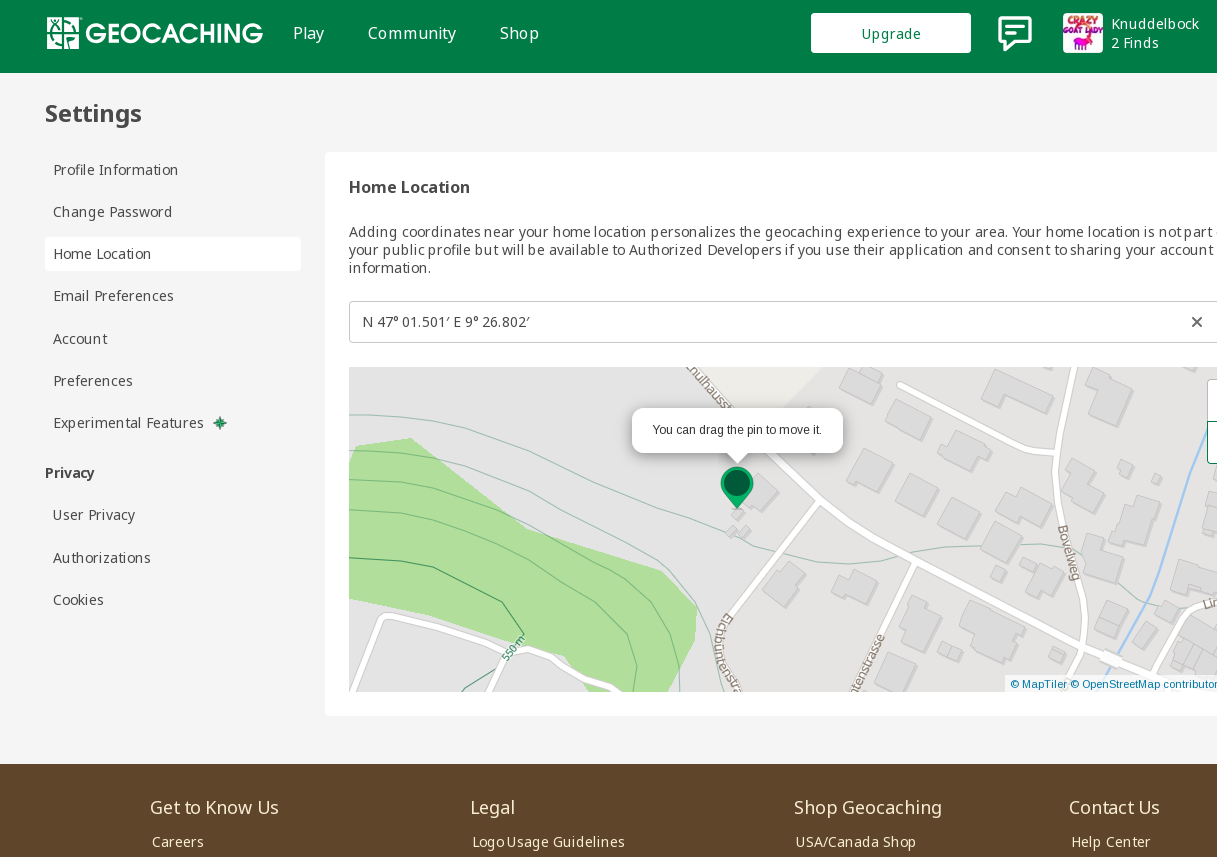
Task: Open the Careers footer link
Action: point(178,842)
